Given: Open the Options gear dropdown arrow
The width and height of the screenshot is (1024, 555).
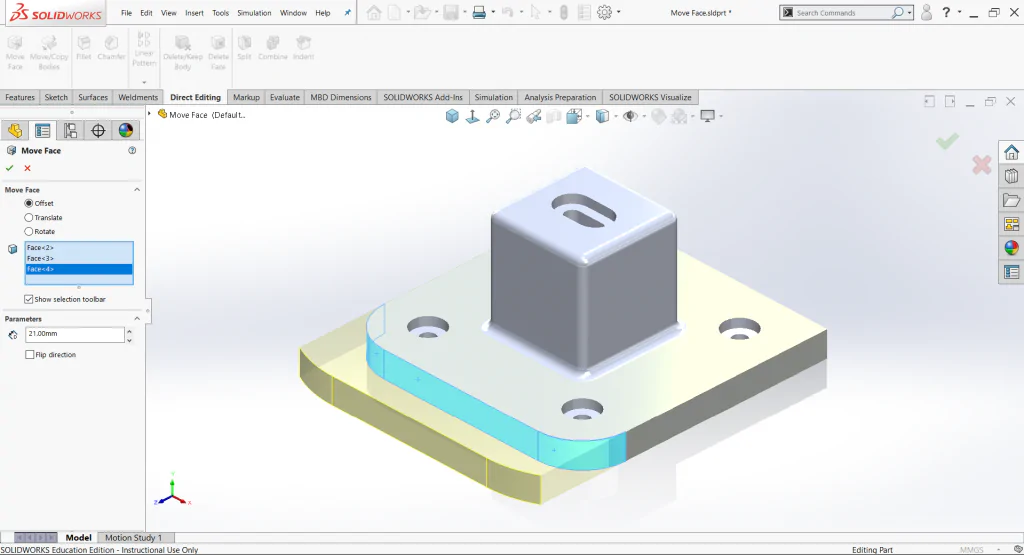Looking at the screenshot, I should tap(618, 12).
